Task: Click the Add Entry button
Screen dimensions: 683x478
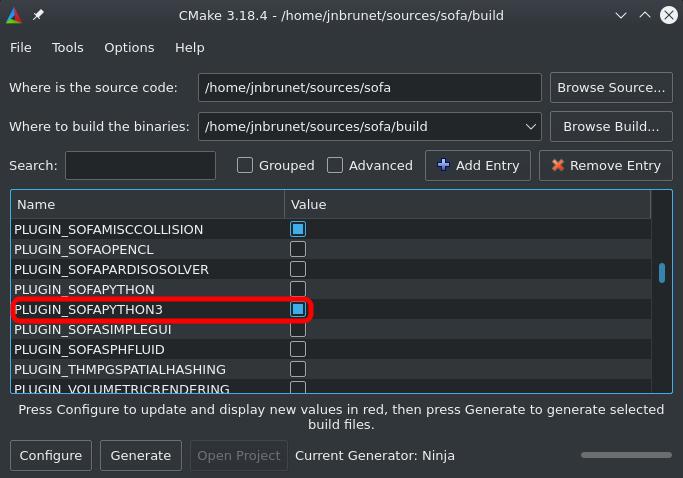Action: pyautogui.click(x=477, y=166)
